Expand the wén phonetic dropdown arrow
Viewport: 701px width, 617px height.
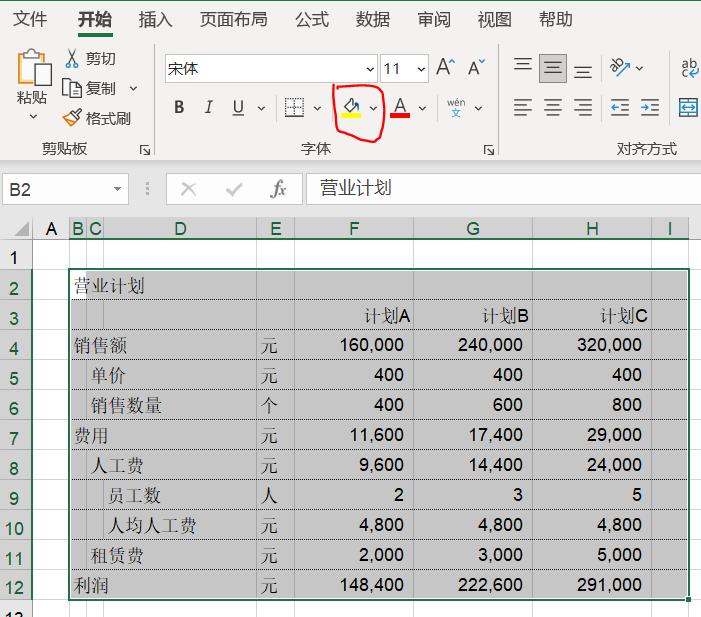coord(478,108)
